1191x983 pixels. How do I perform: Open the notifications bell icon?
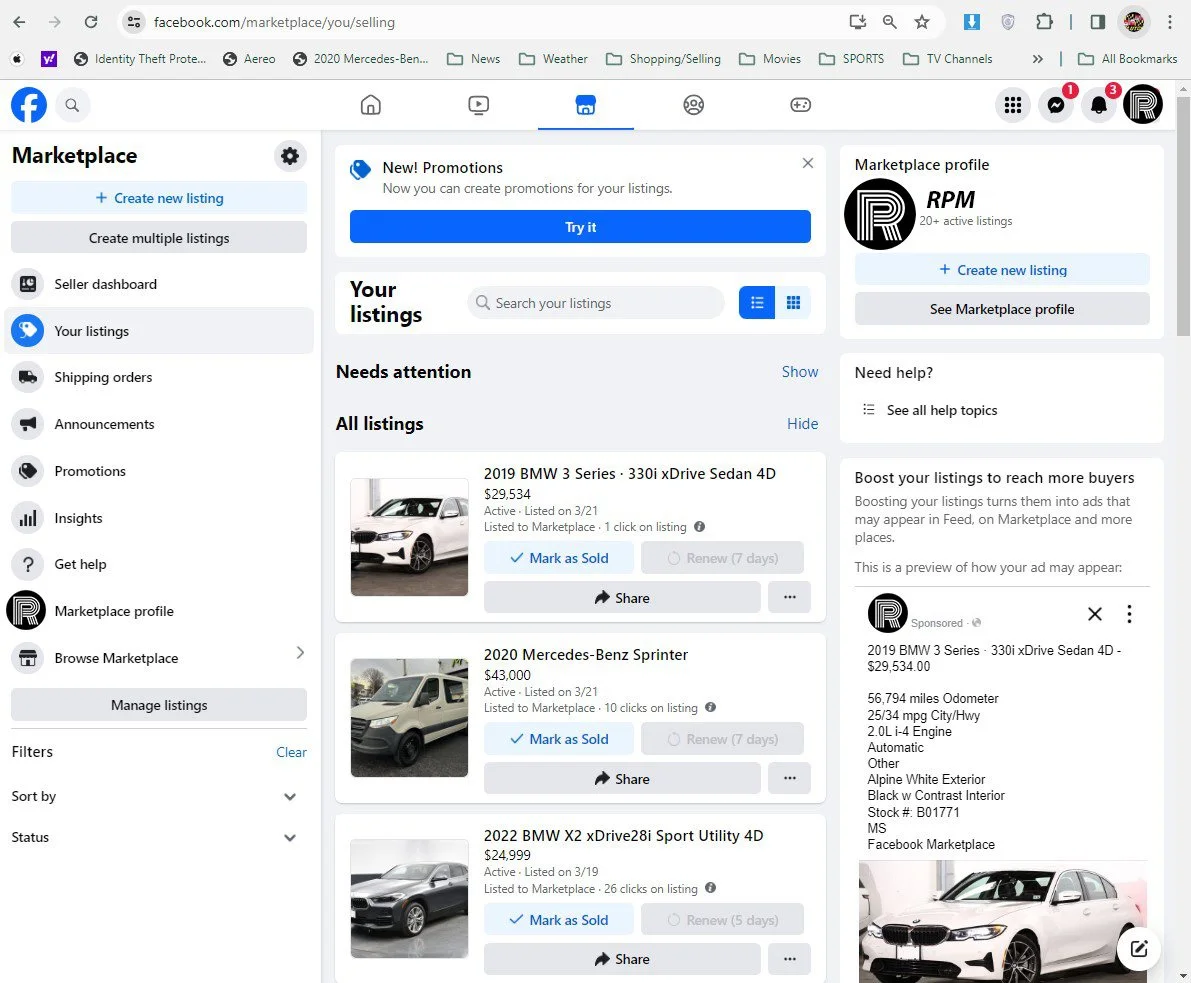tap(1099, 105)
